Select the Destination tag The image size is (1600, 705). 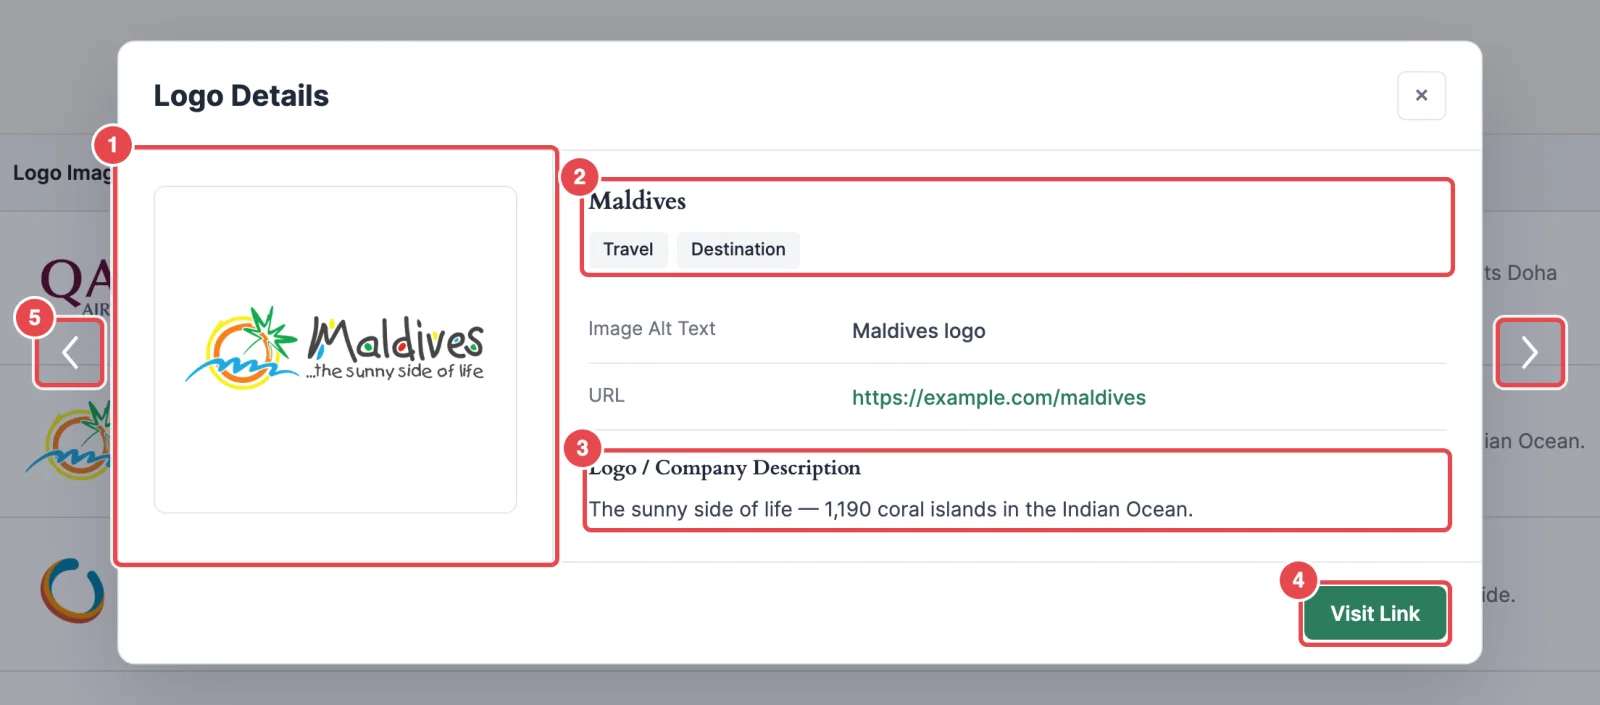[x=738, y=249]
